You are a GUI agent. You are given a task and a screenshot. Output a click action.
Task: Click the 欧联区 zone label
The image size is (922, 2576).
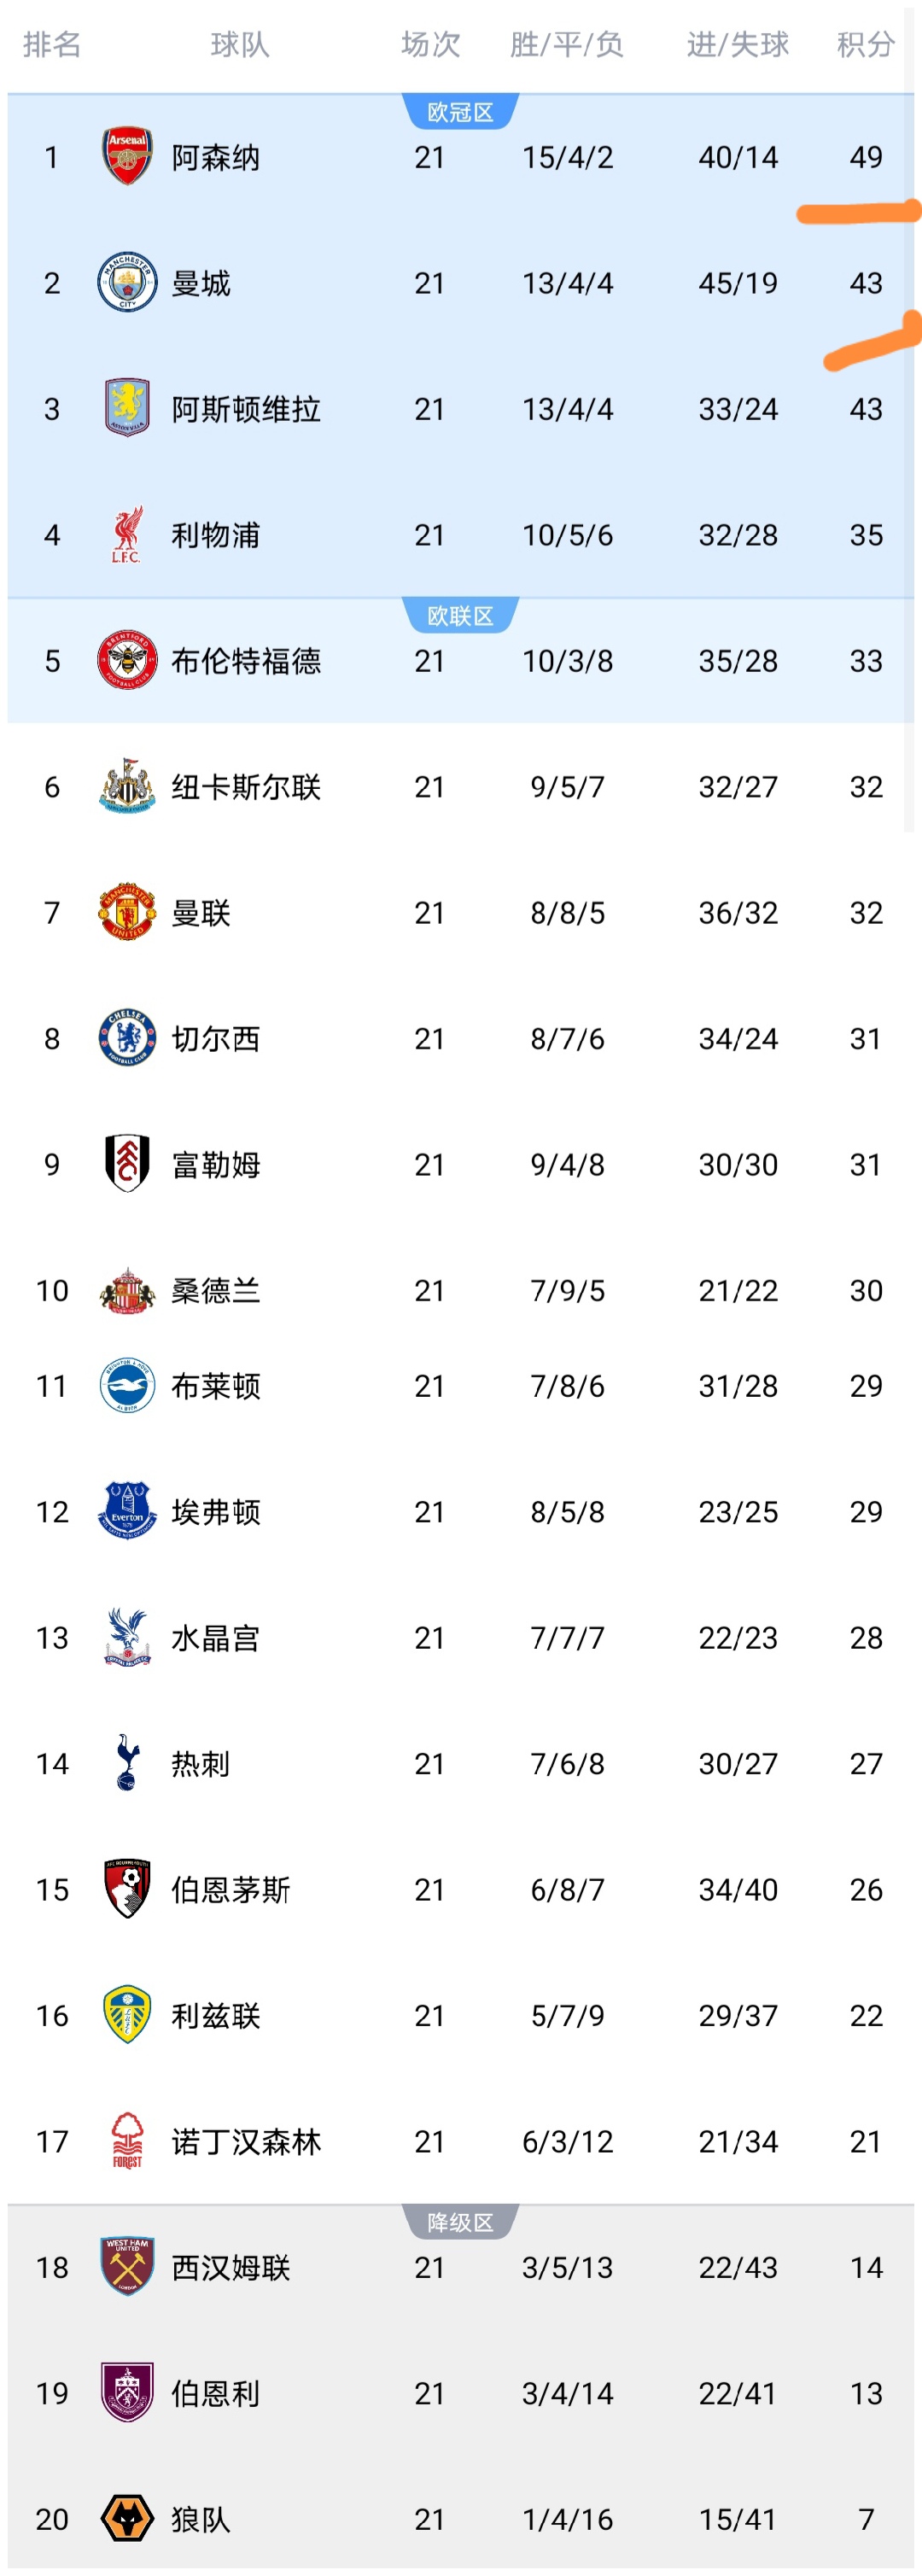pyautogui.click(x=460, y=616)
